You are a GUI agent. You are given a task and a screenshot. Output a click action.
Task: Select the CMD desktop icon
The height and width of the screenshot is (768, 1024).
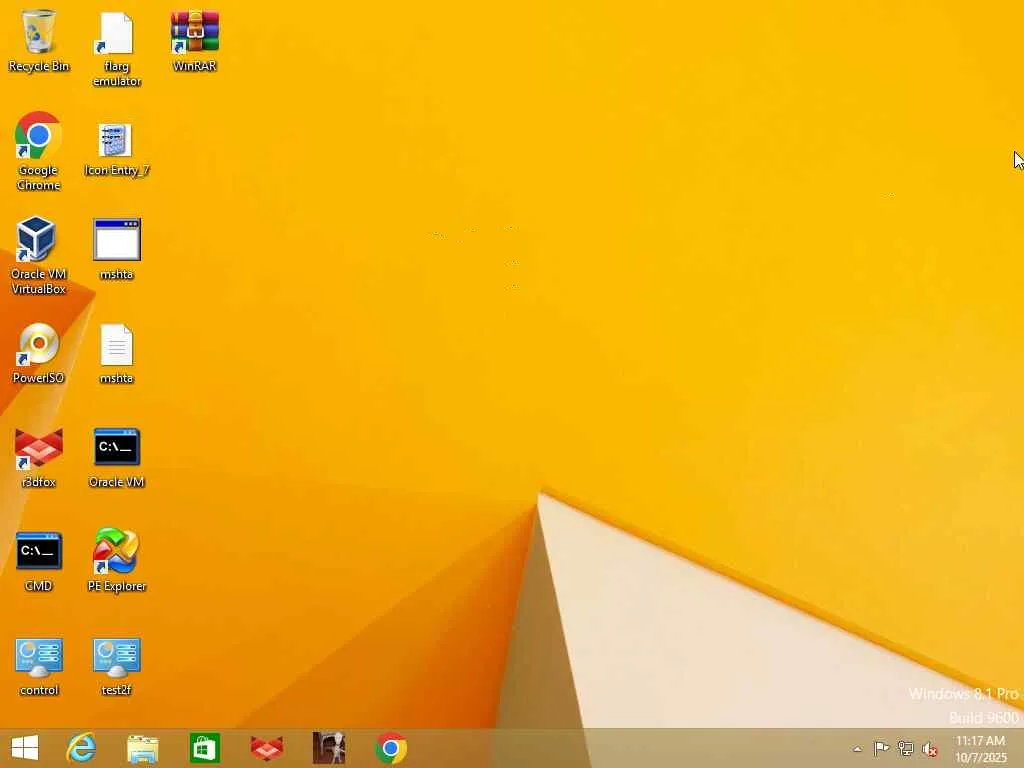39,562
